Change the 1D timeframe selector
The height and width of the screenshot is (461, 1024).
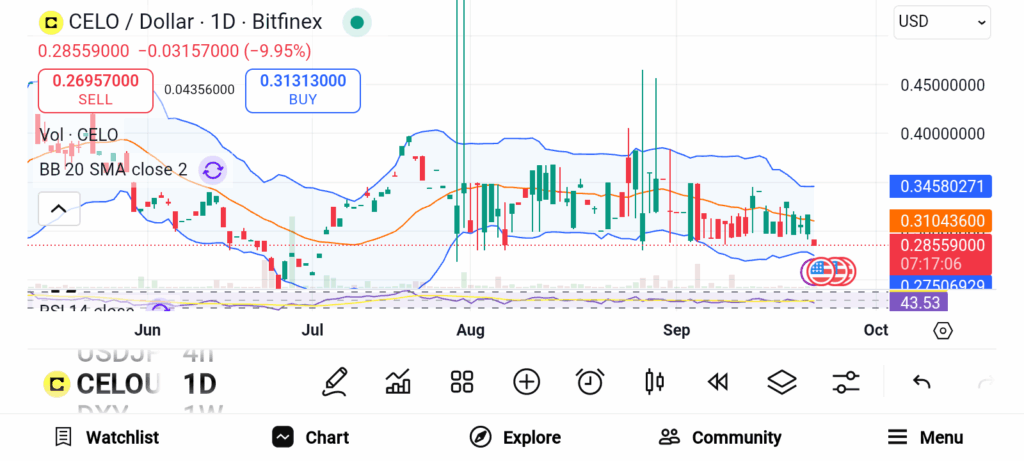point(199,383)
